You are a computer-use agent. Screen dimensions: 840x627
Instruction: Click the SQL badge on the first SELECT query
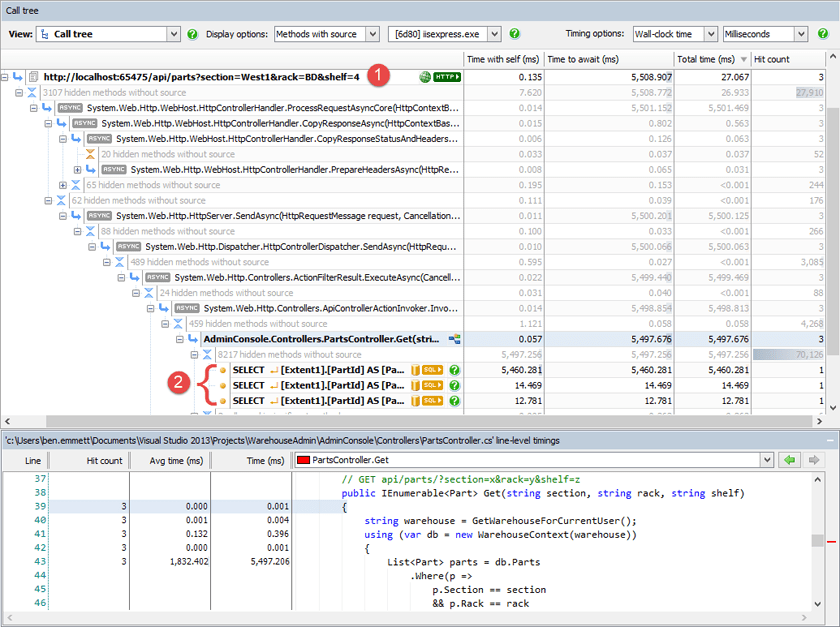432,370
